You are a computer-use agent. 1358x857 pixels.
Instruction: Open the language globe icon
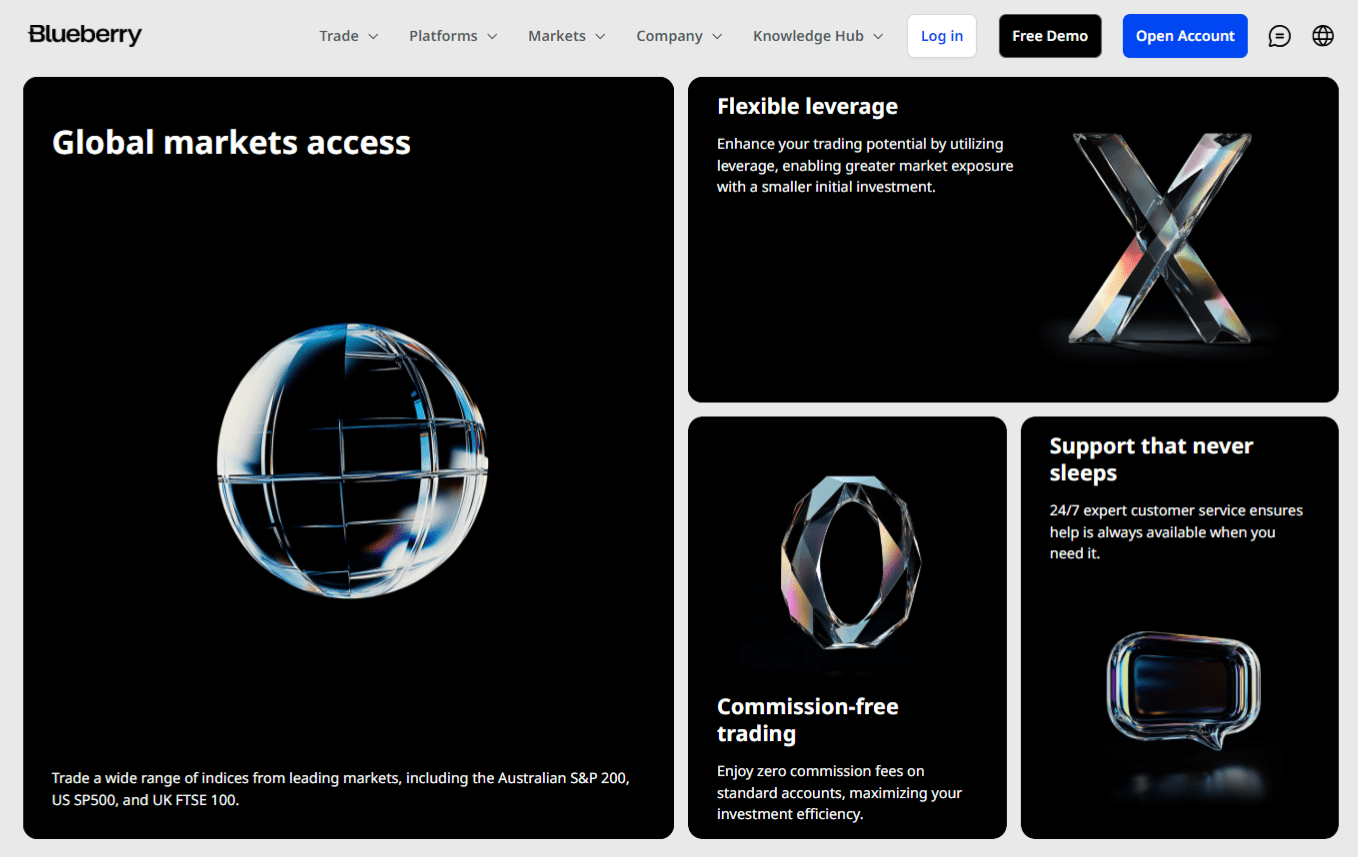point(1323,36)
